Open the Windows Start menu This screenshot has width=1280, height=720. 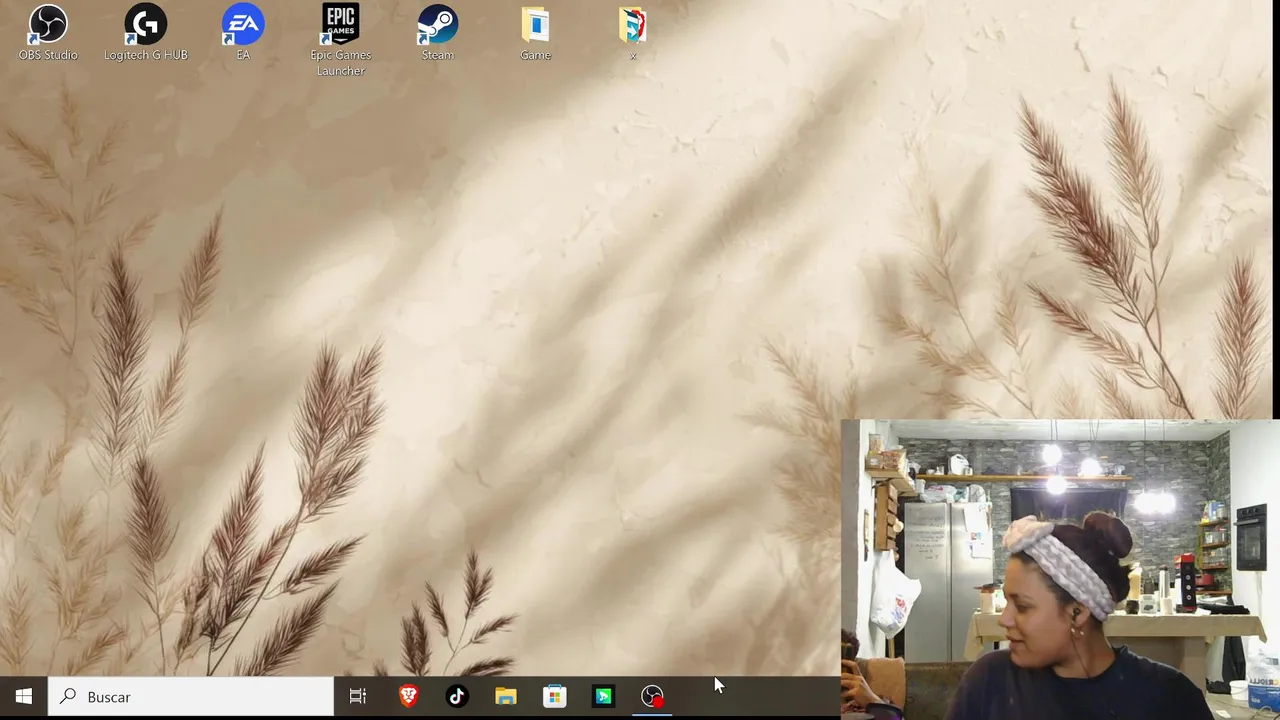[x=24, y=696]
